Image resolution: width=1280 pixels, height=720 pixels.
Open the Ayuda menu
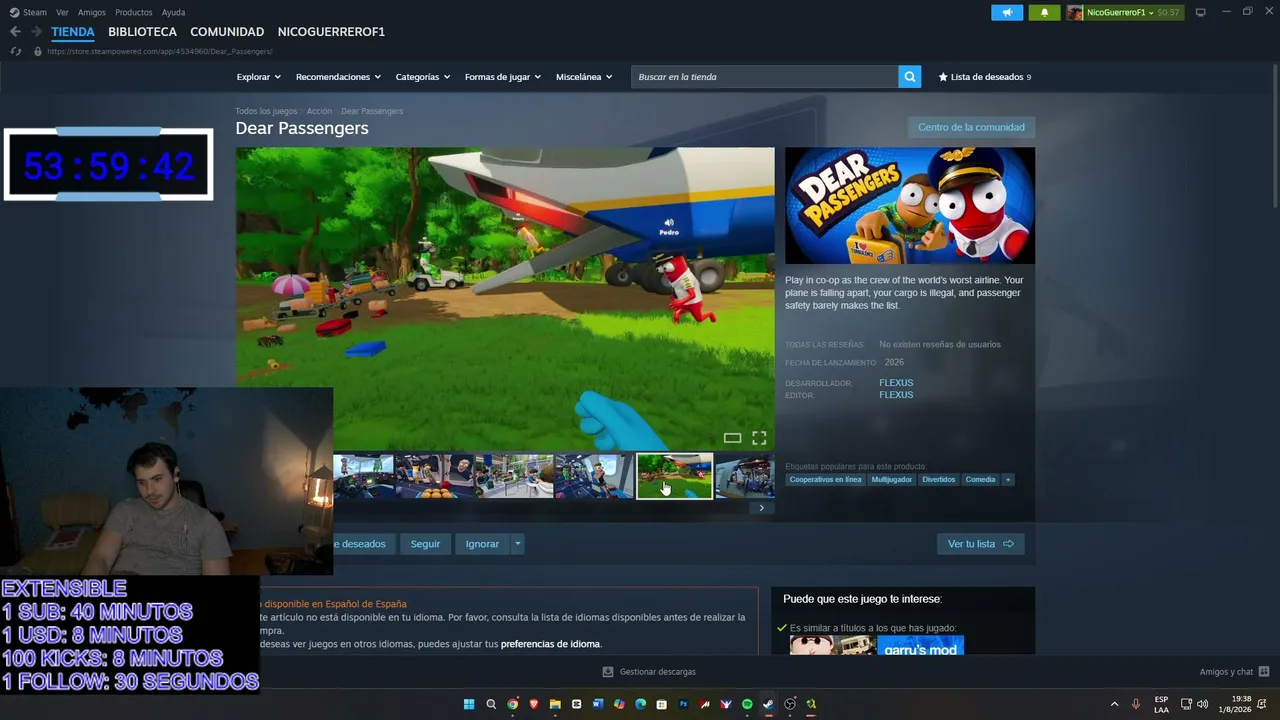click(x=173, y=13)
